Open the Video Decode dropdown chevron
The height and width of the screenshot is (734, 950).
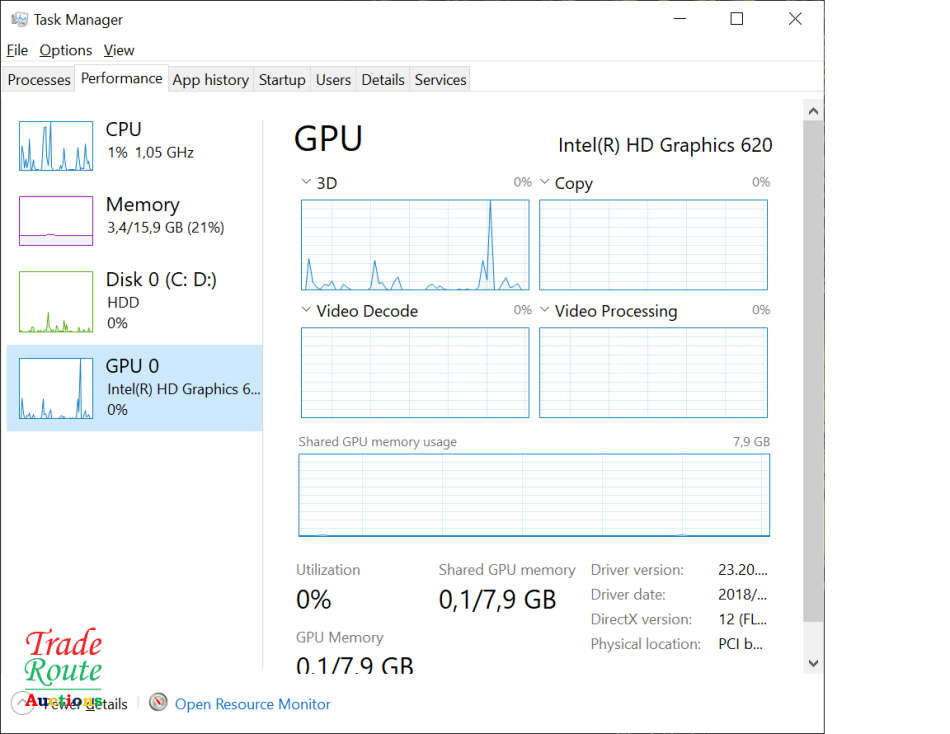[306, 310]
